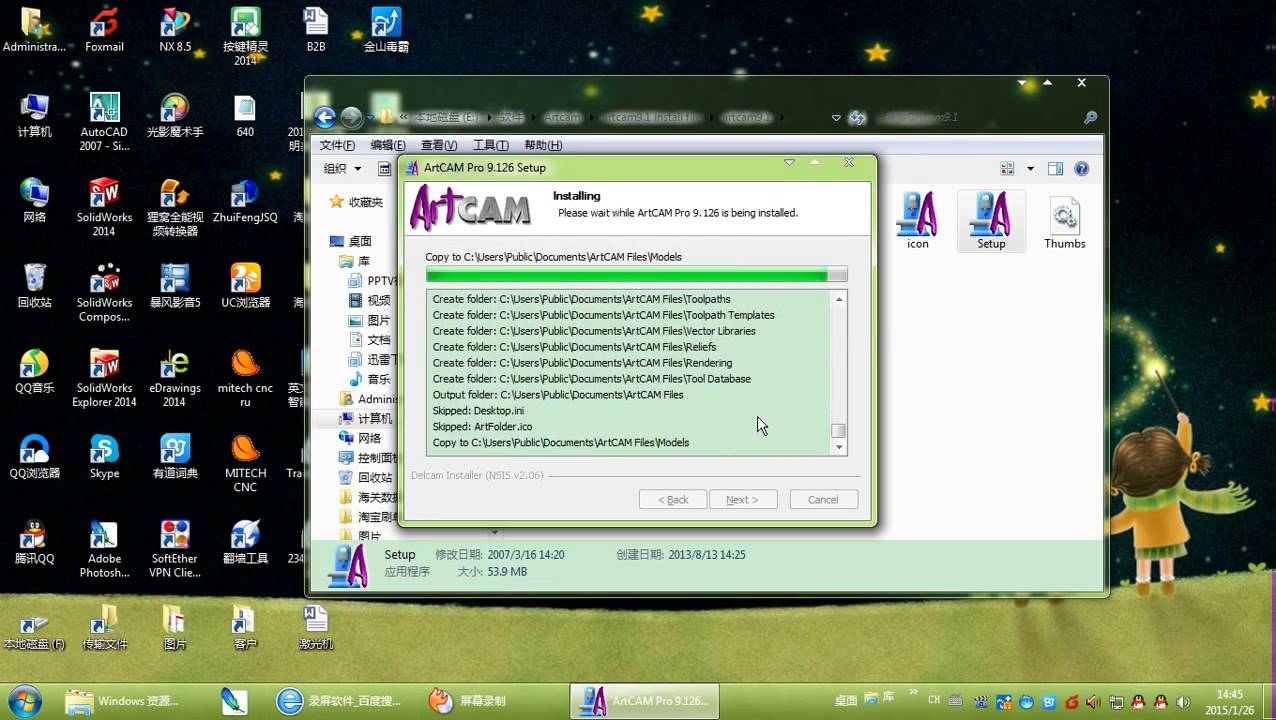Click the installer log scrollbar up arrow
The image size is (1276, 720).
click(838, 299)
